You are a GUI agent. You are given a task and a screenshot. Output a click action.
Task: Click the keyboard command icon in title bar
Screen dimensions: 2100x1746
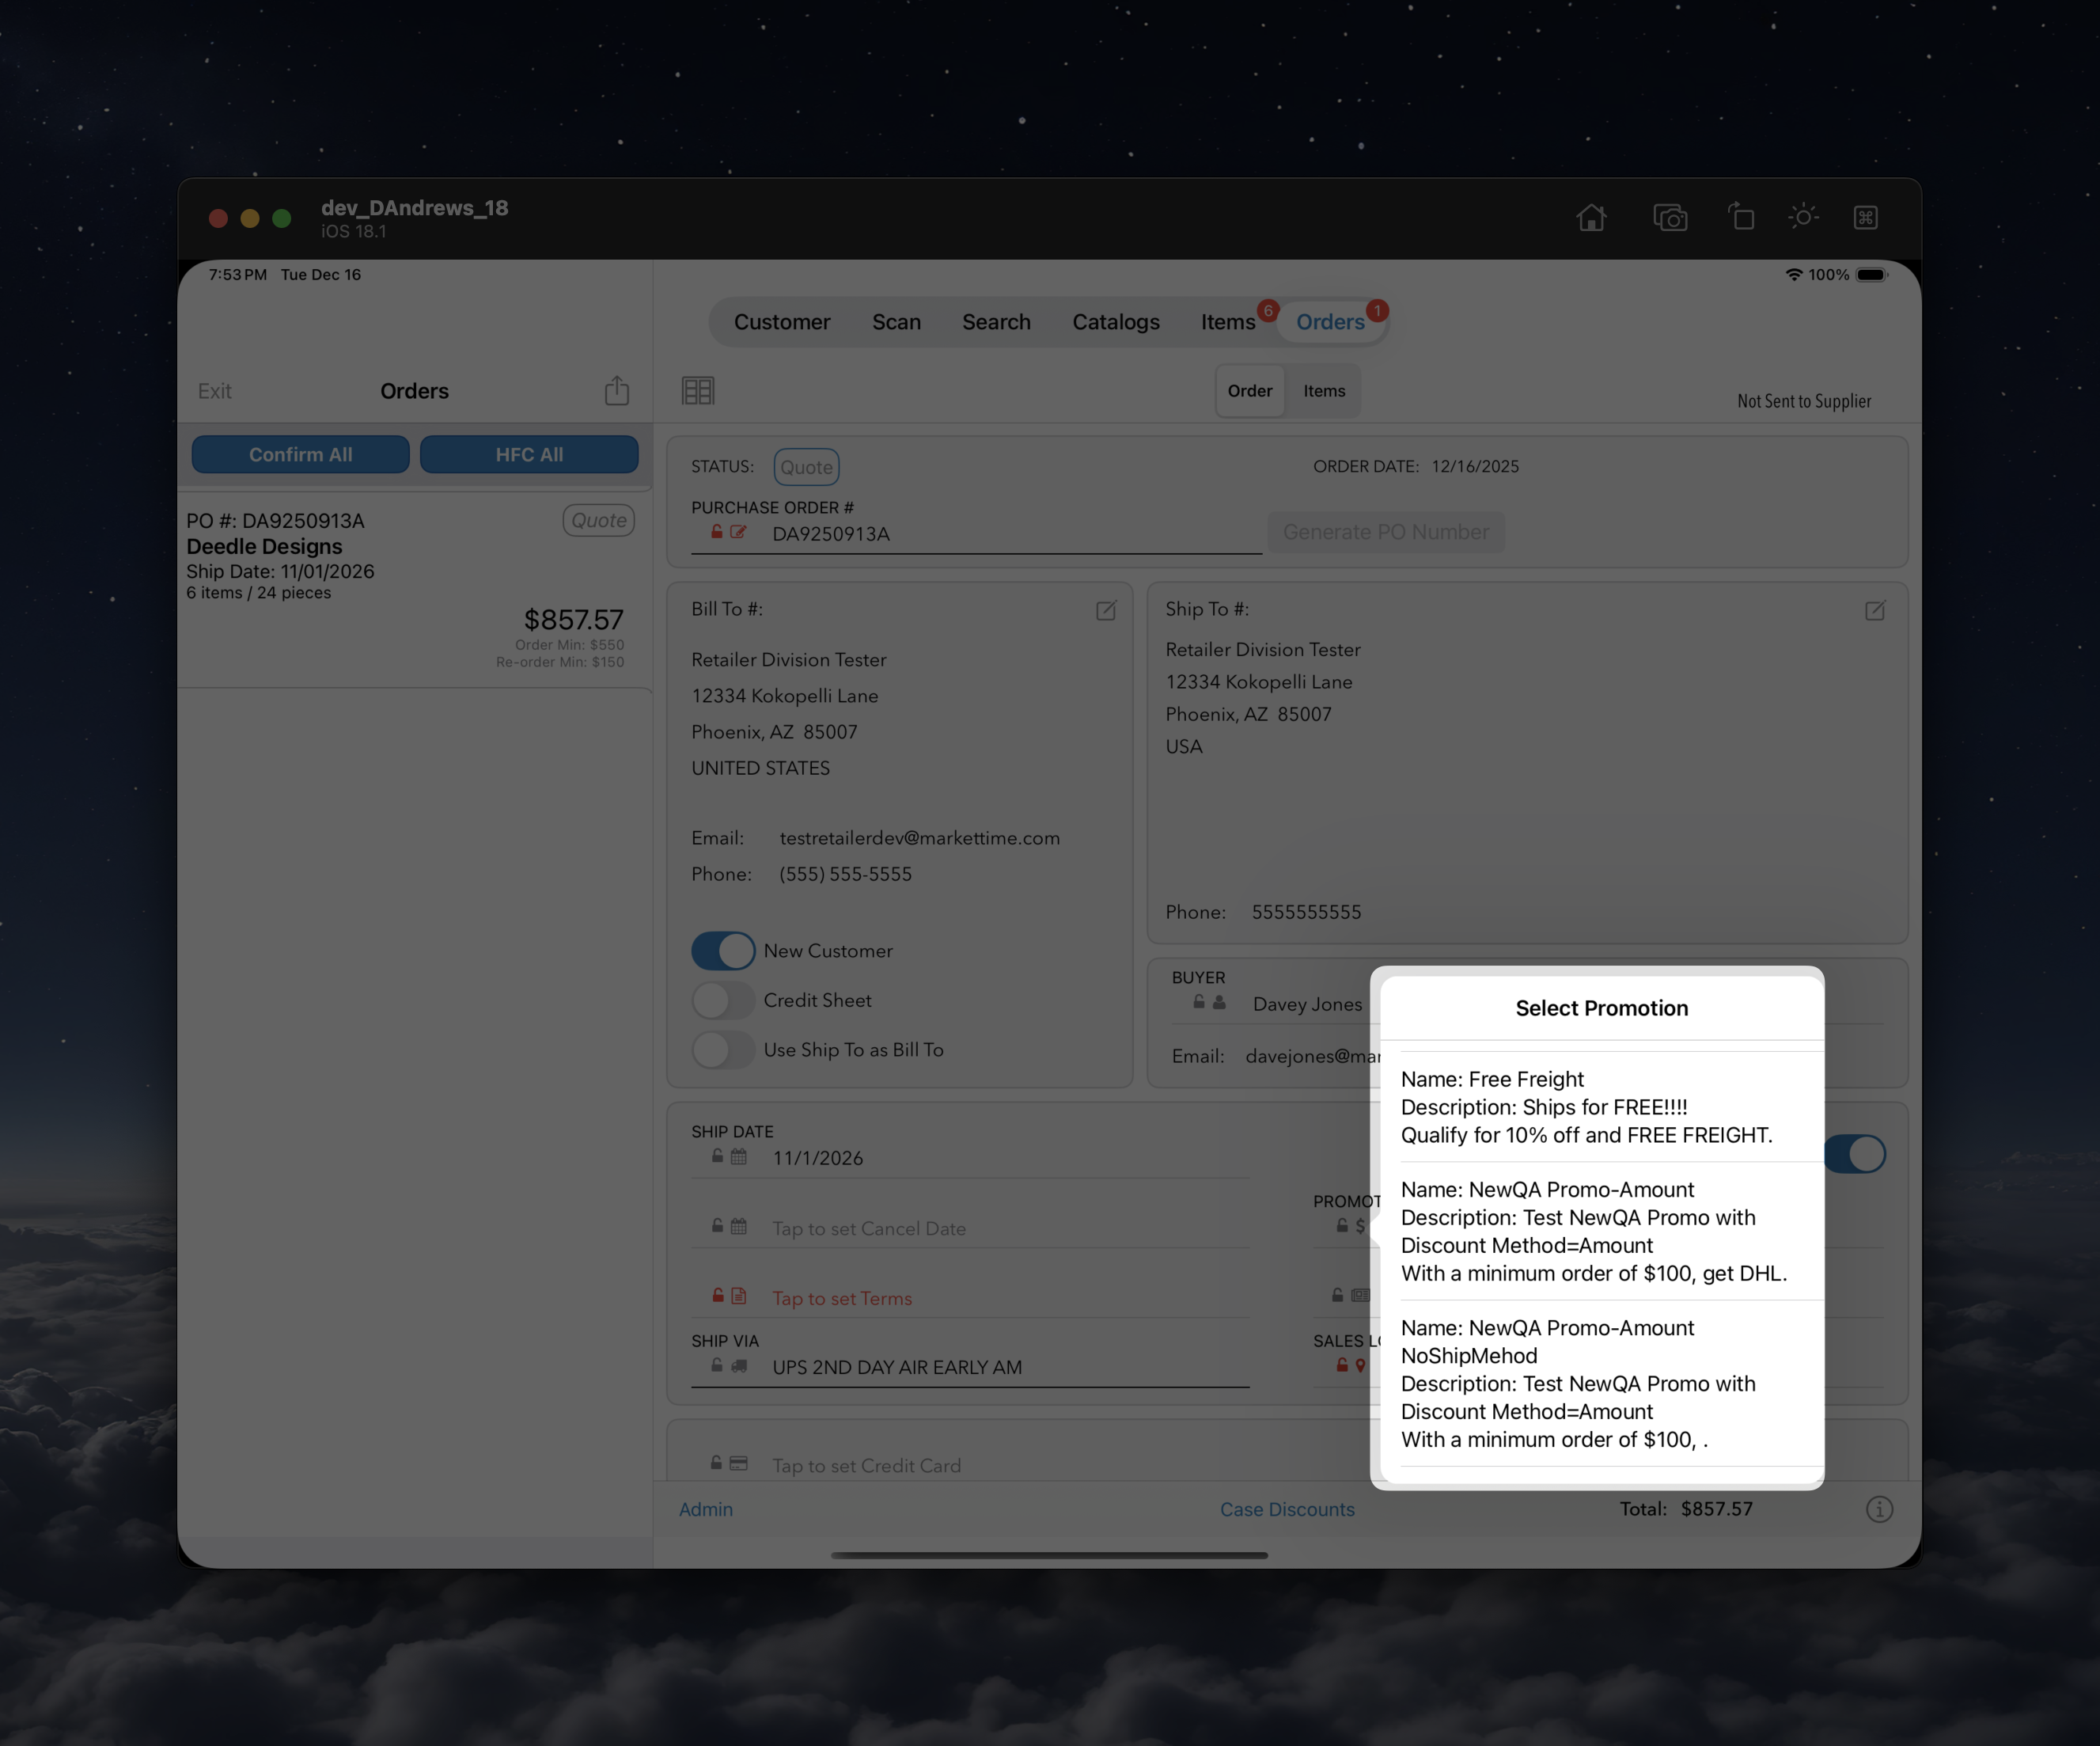1866,217
